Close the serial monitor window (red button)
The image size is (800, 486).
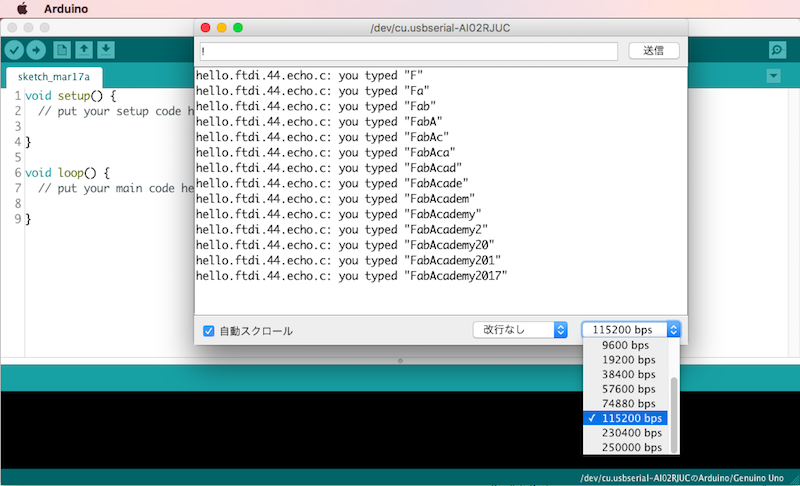[206, 28]
